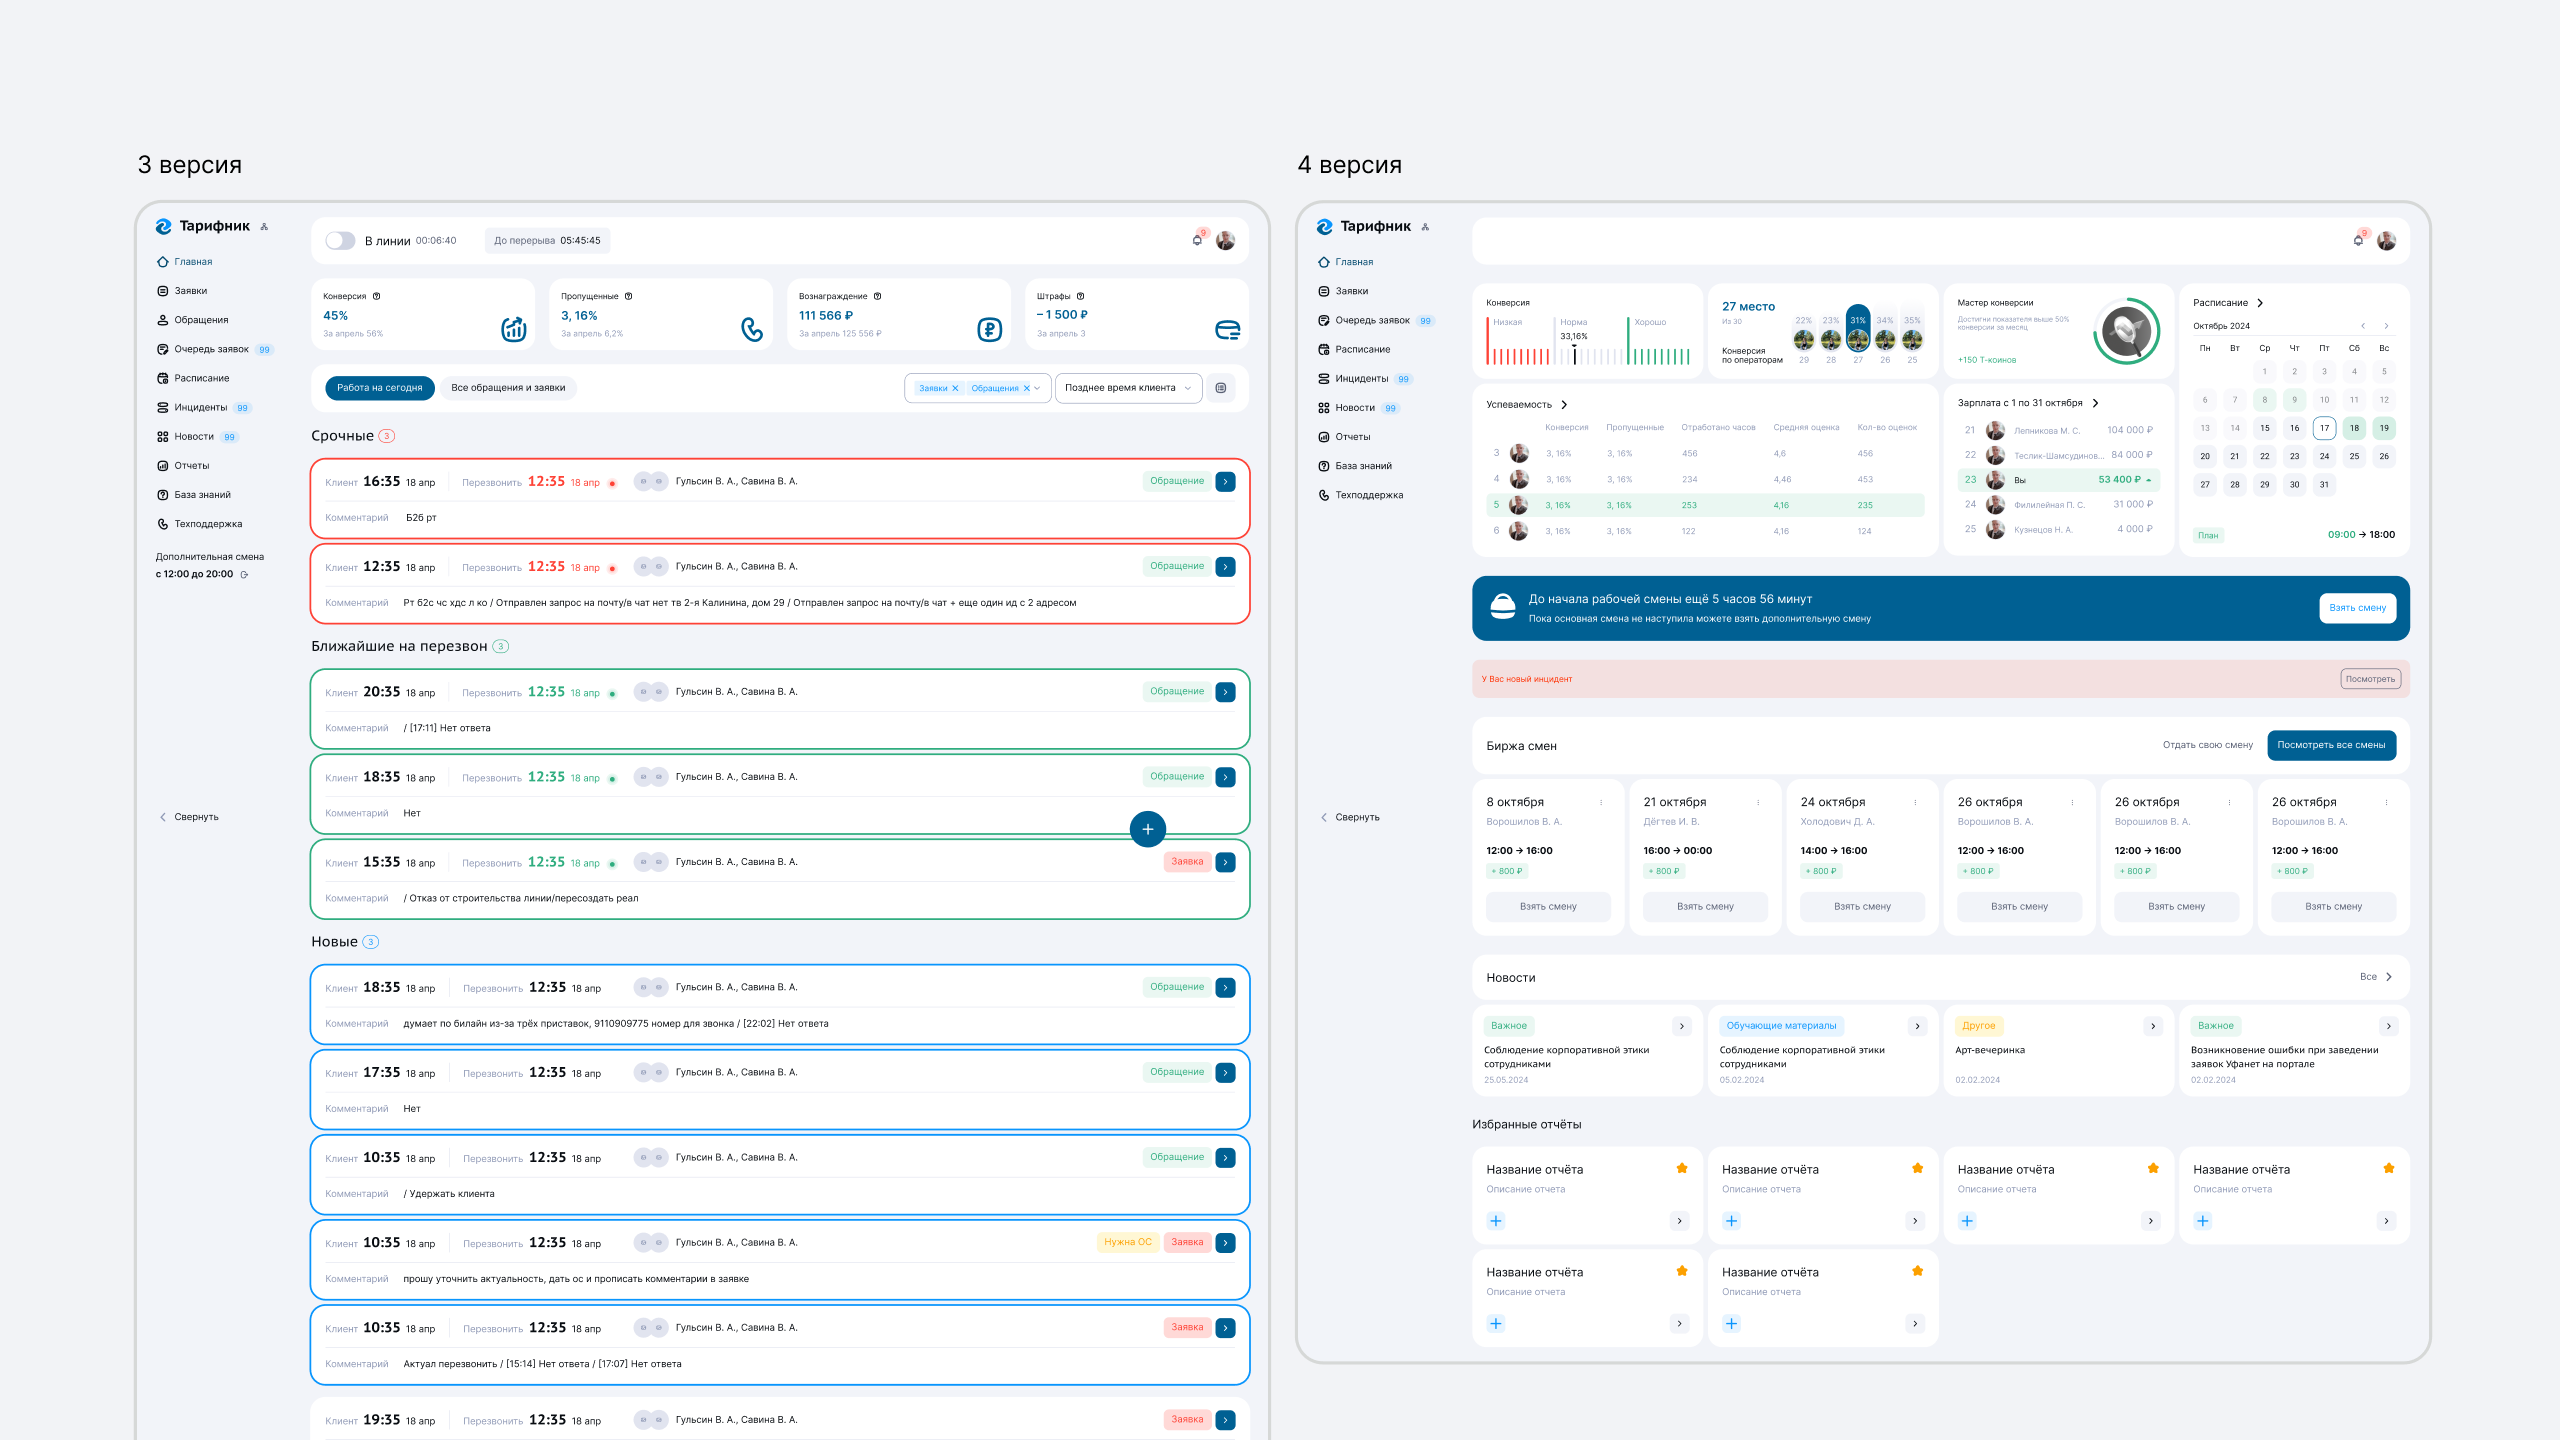Switch to 'Все обращения и заявки' tab

click(x=507, y=388)
